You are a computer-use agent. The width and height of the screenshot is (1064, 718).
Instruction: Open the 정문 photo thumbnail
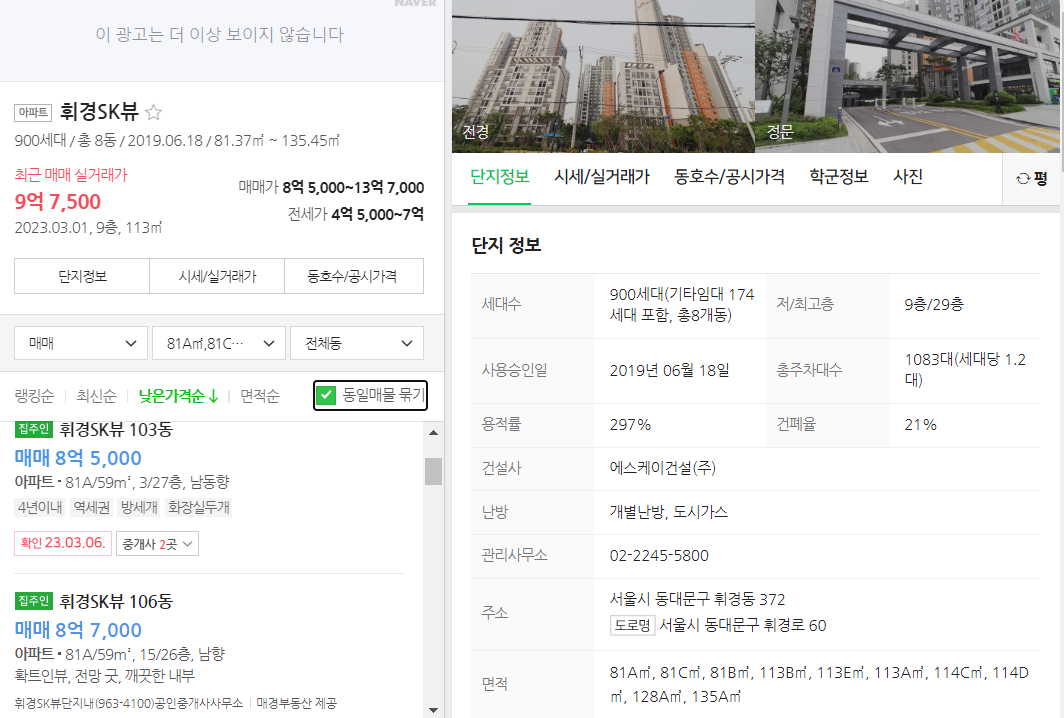point(907,76)
